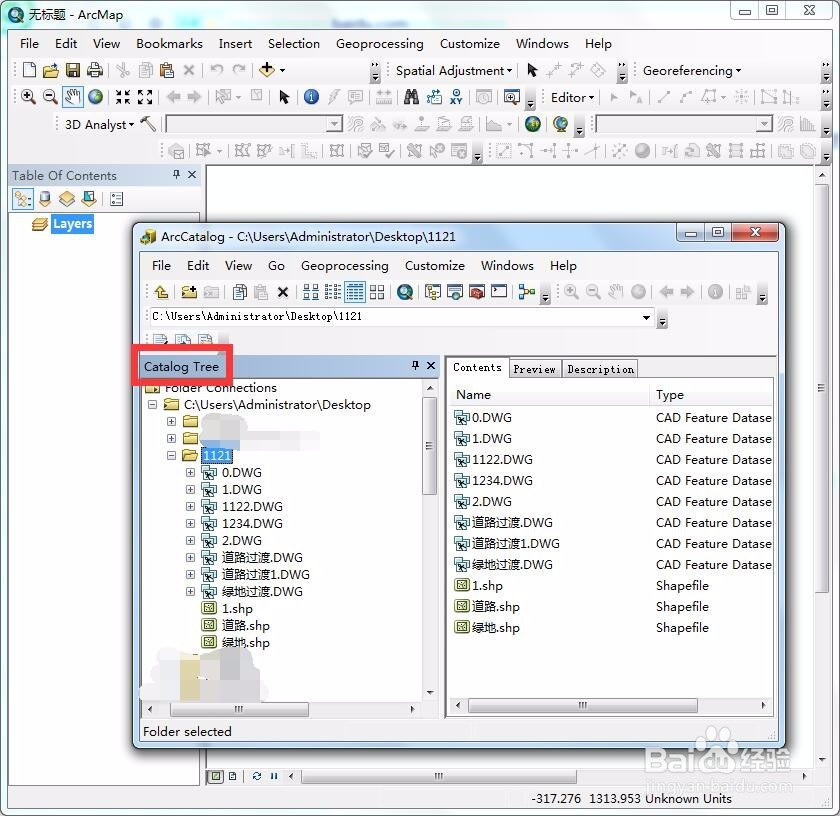Collapse Desktop folder connection in tree
This screenshot has width=840, height=816.
(x=153, y=405)
